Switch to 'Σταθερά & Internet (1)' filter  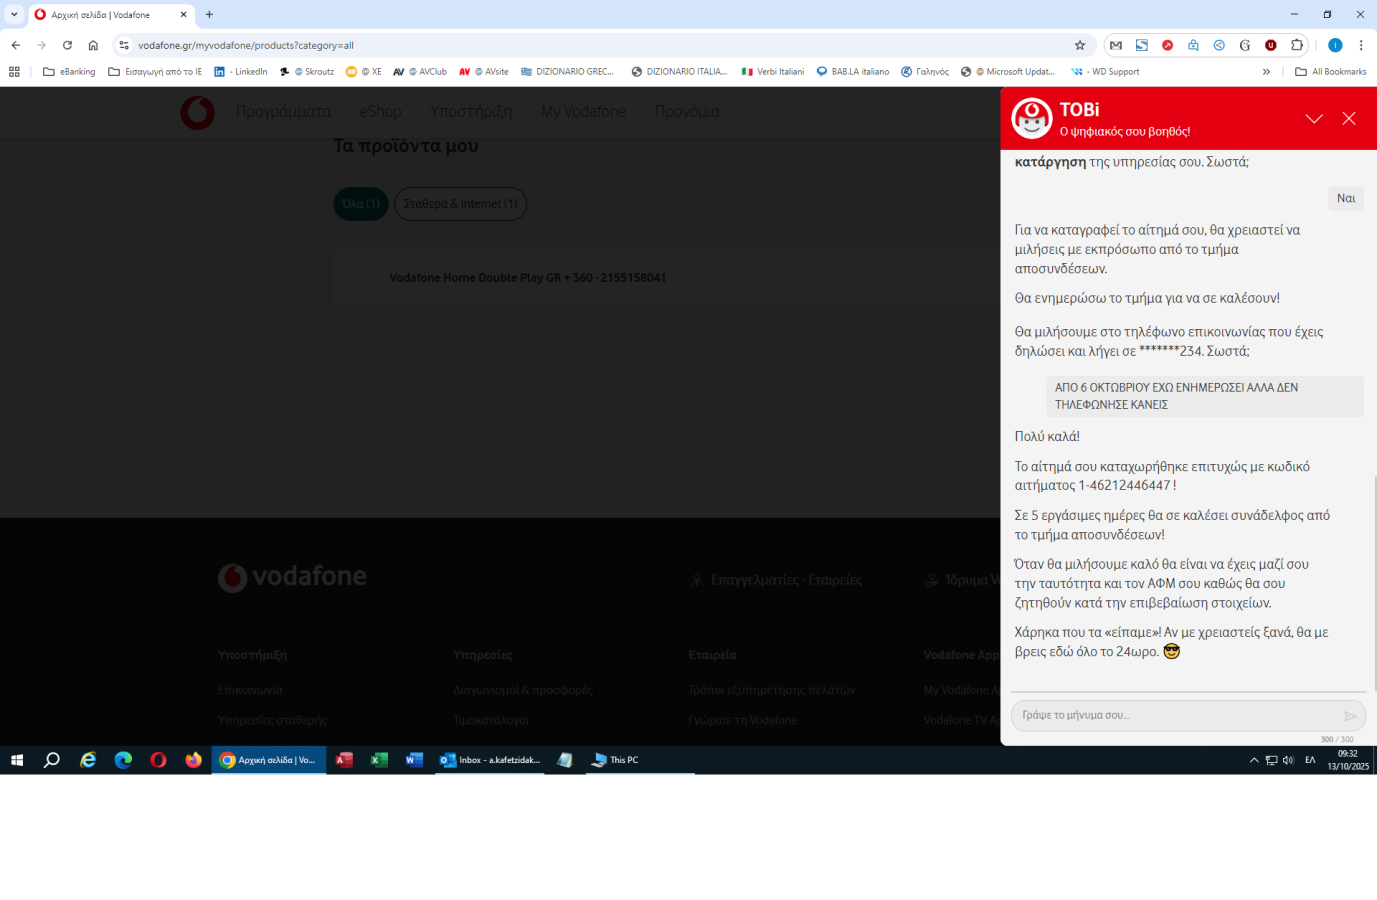coord(460,203)
